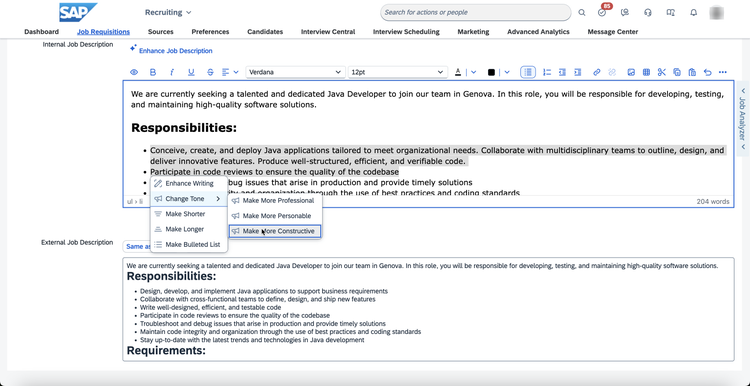Image resolution: width=750 pixels, height=386 pixels.
Task: Open the 12pt font size dropdown
Action: pyautogui.click(x=397, y=72)
